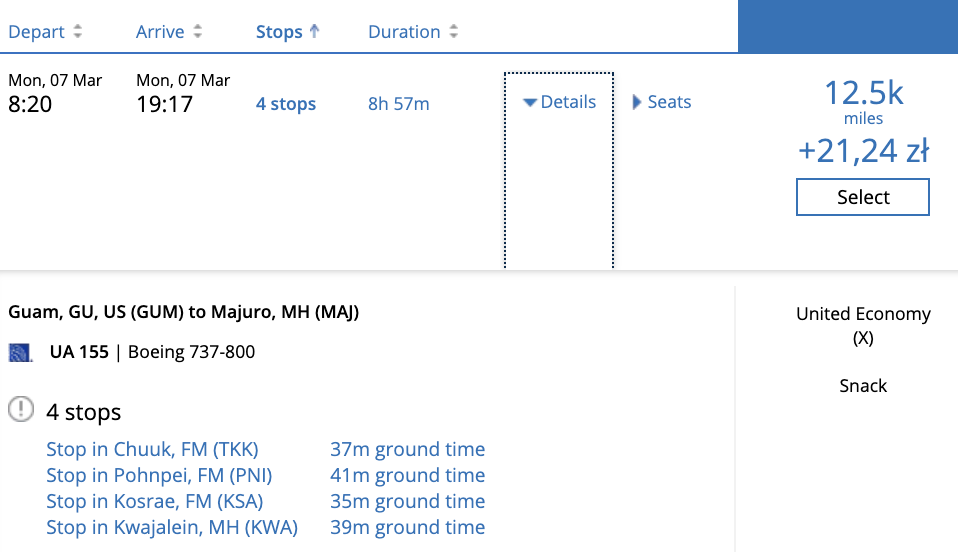Click the Stops ascending arrow icon
This screenshot has width=958, height=552.
click(x=314, y=31)
